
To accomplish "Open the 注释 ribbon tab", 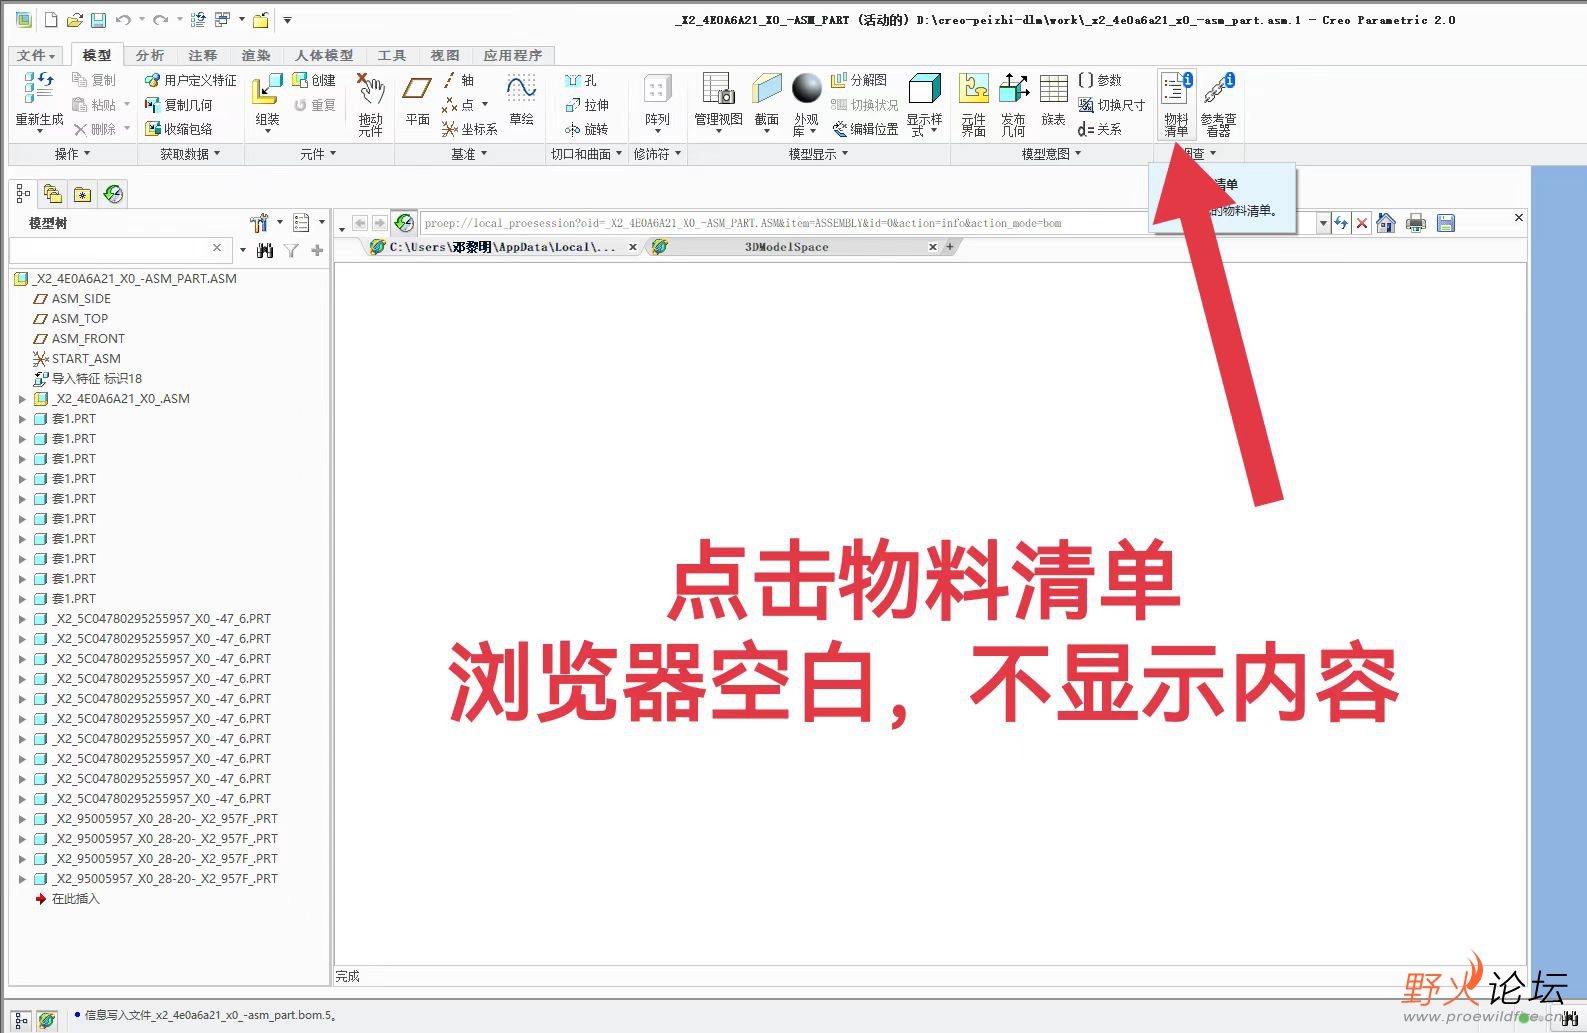I will [x=203, y=55].
